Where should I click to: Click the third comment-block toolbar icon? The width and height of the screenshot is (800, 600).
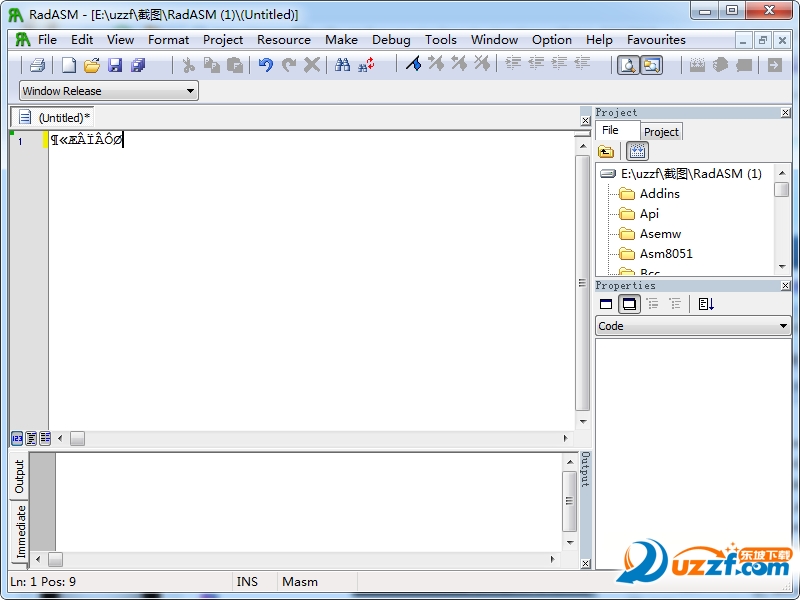560,63
